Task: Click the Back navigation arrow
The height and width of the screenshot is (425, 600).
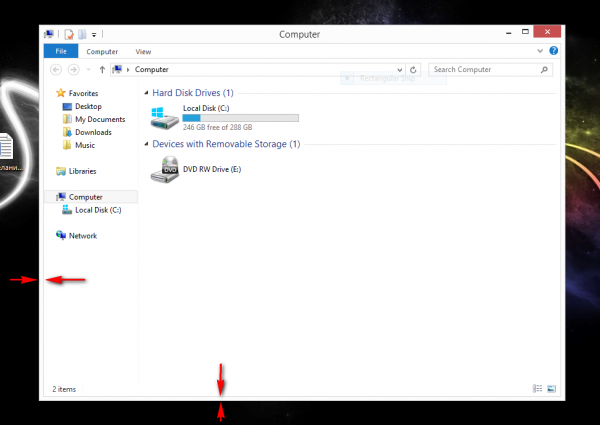Action: (56, 70)
